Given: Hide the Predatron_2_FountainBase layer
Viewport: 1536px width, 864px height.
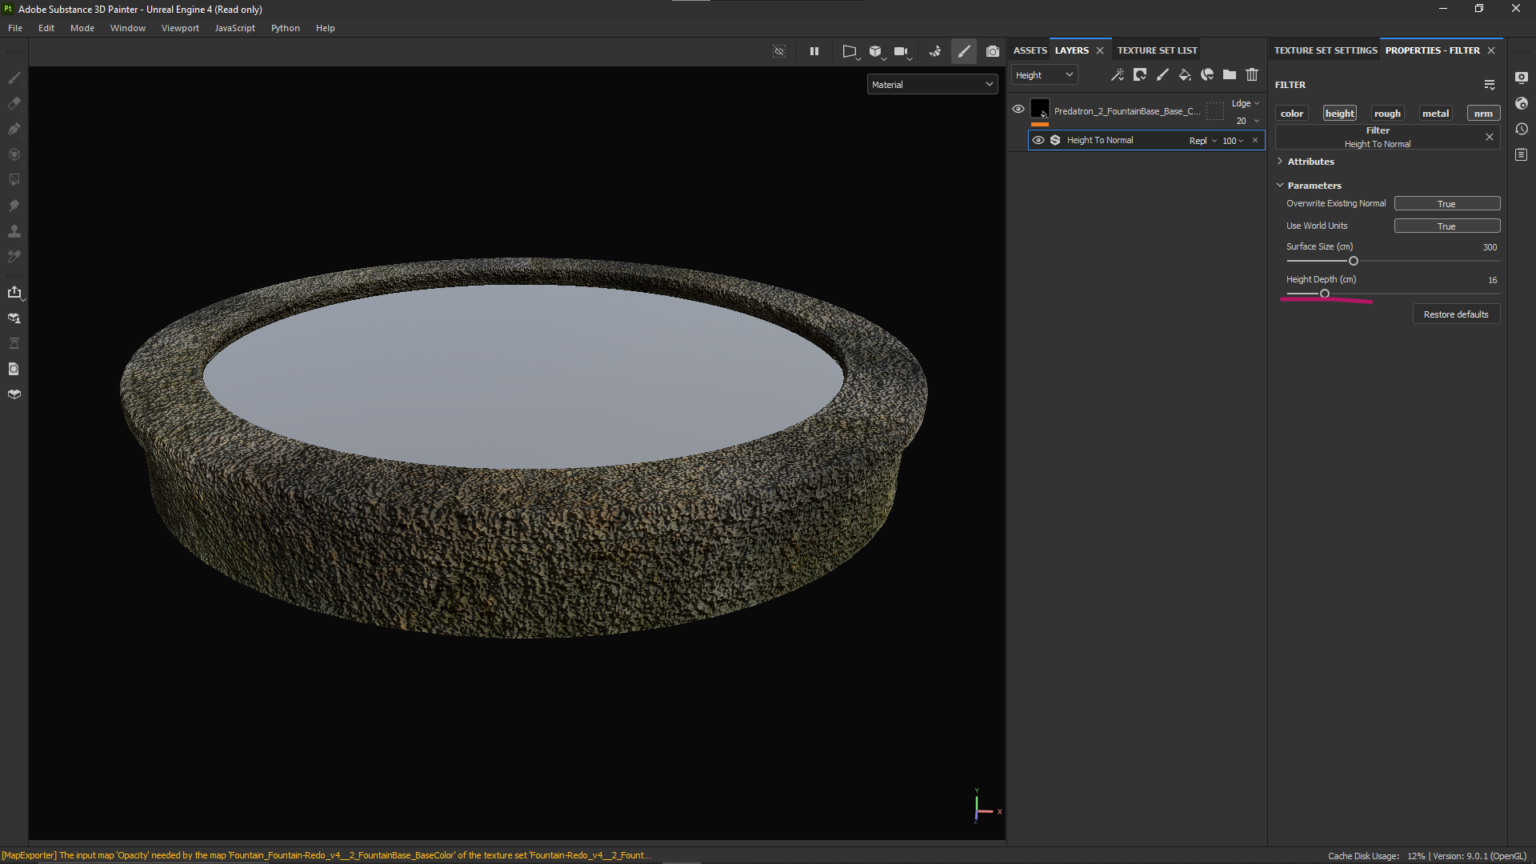Looking at the screenshot, I should click(1018, 109).
